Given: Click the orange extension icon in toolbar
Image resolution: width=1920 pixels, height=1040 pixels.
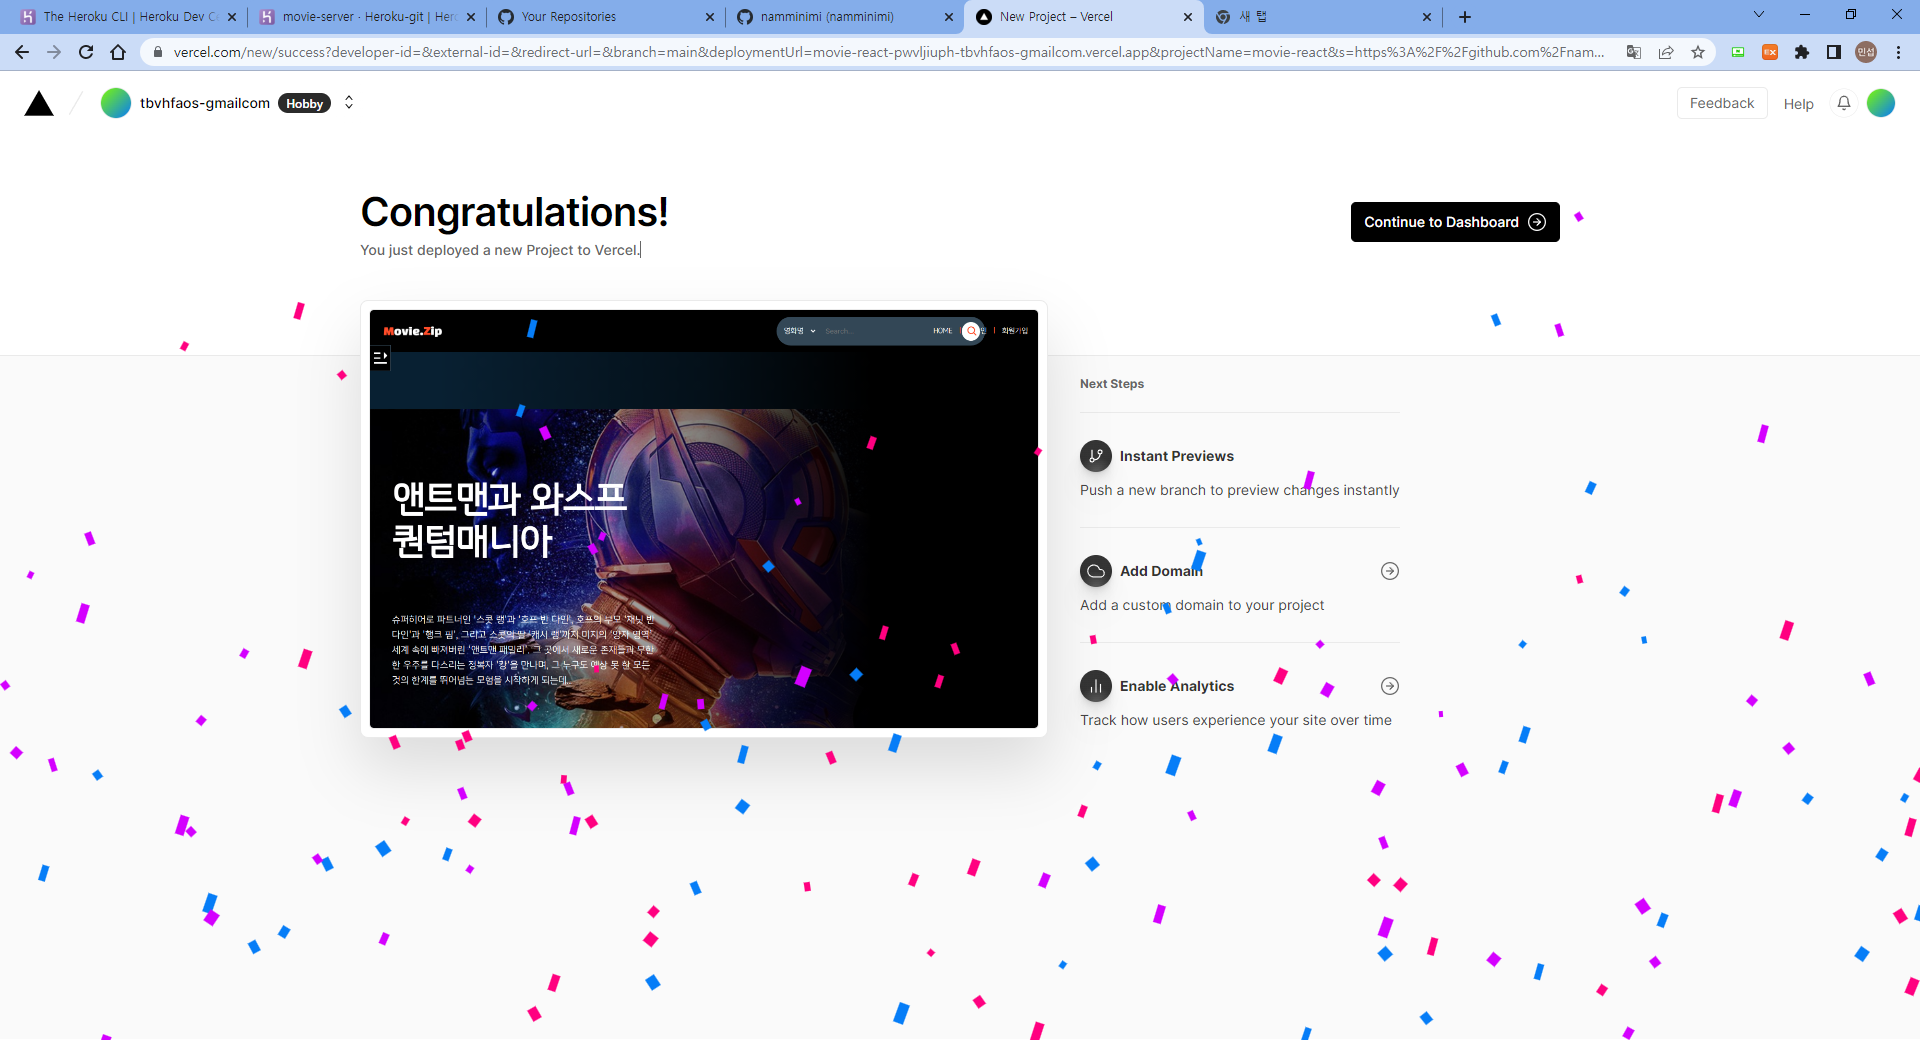Looking at the screenshot, I should pyautogui.click(x=1770, y=52).
